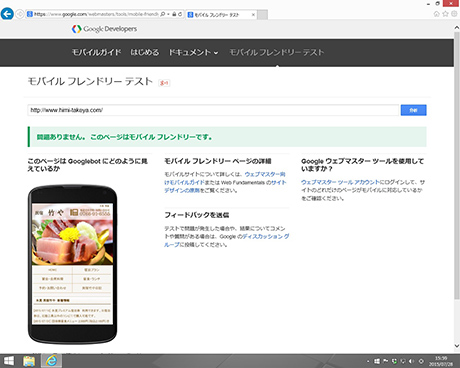The width and height of the screenshot is (460, 368).
Task: Click the Google Developers logo
Action: (x=104, y=29)
